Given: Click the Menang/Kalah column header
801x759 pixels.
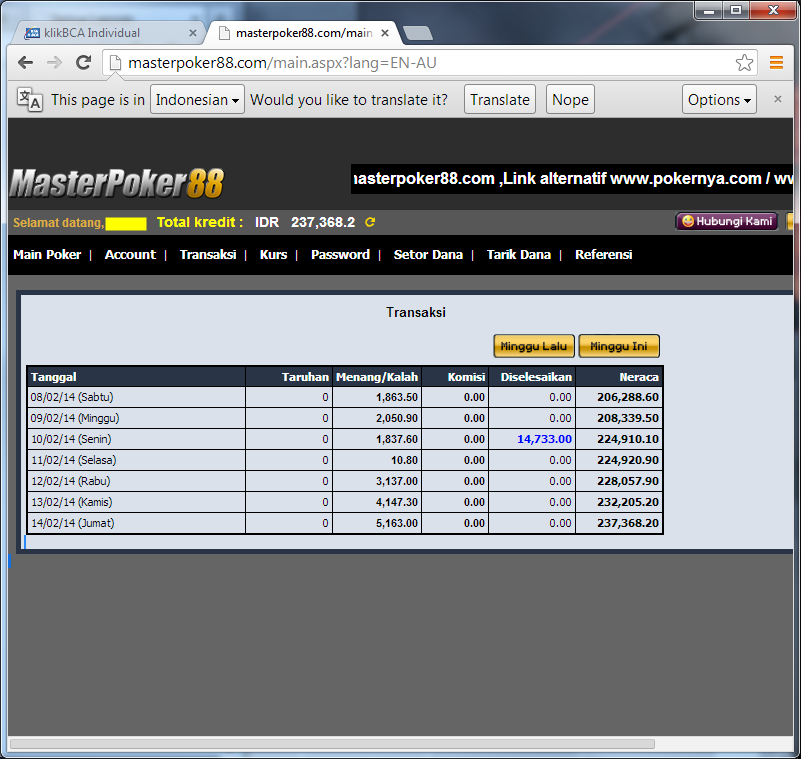Looking at the screenshot, I should (x=377, y=377).
